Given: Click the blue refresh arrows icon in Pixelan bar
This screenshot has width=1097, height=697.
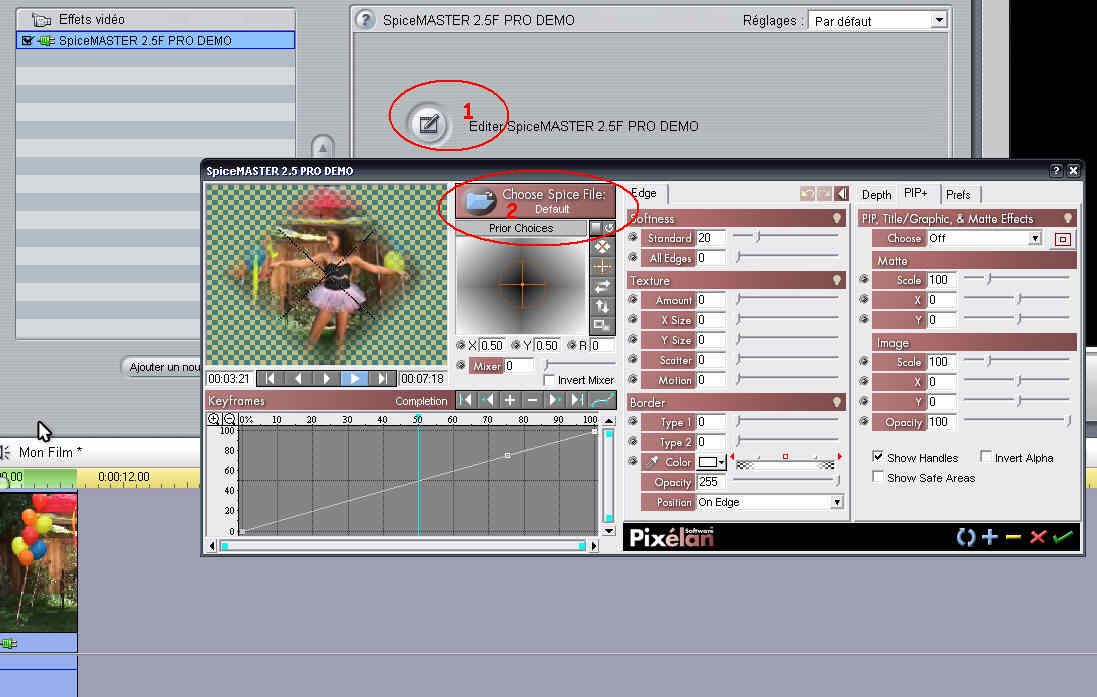Looking at the screenshot, I should [x=965, y=537].
